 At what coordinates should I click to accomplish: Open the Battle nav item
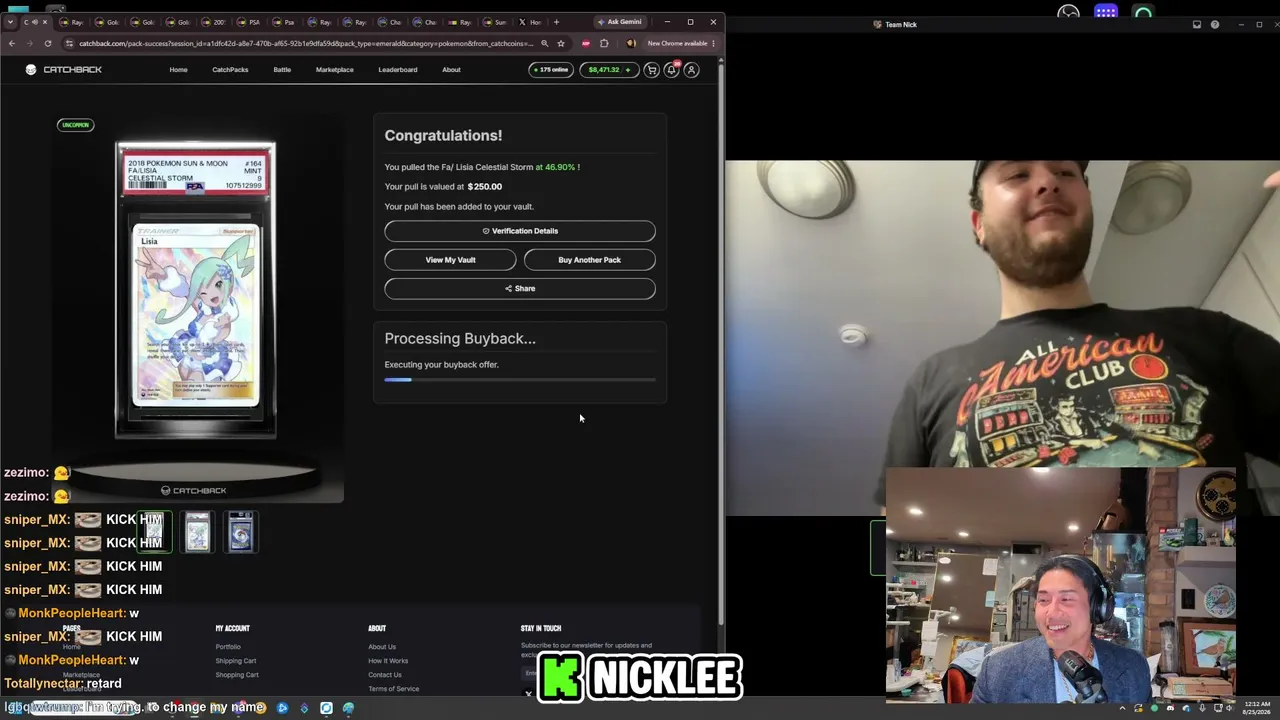(282, 70)
